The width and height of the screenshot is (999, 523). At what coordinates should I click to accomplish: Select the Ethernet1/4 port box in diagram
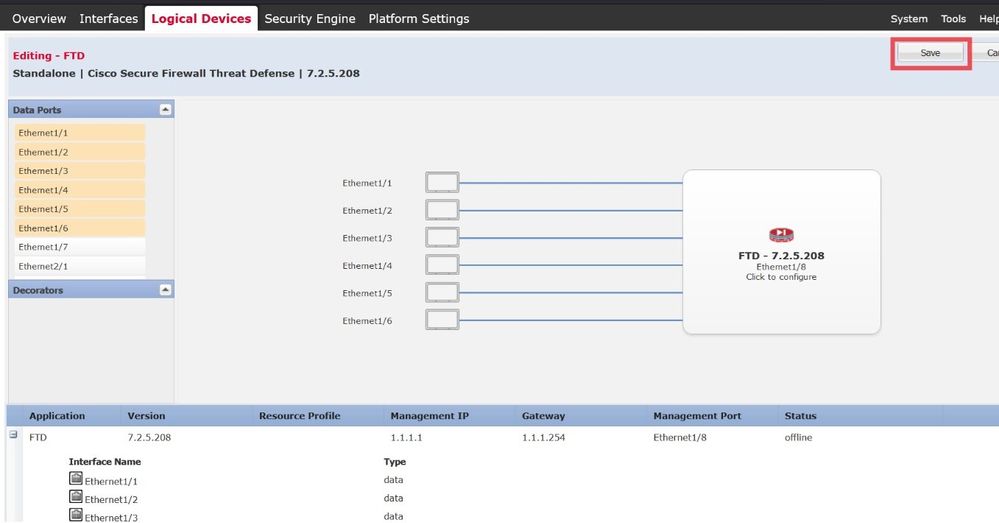tap(442, 265)
